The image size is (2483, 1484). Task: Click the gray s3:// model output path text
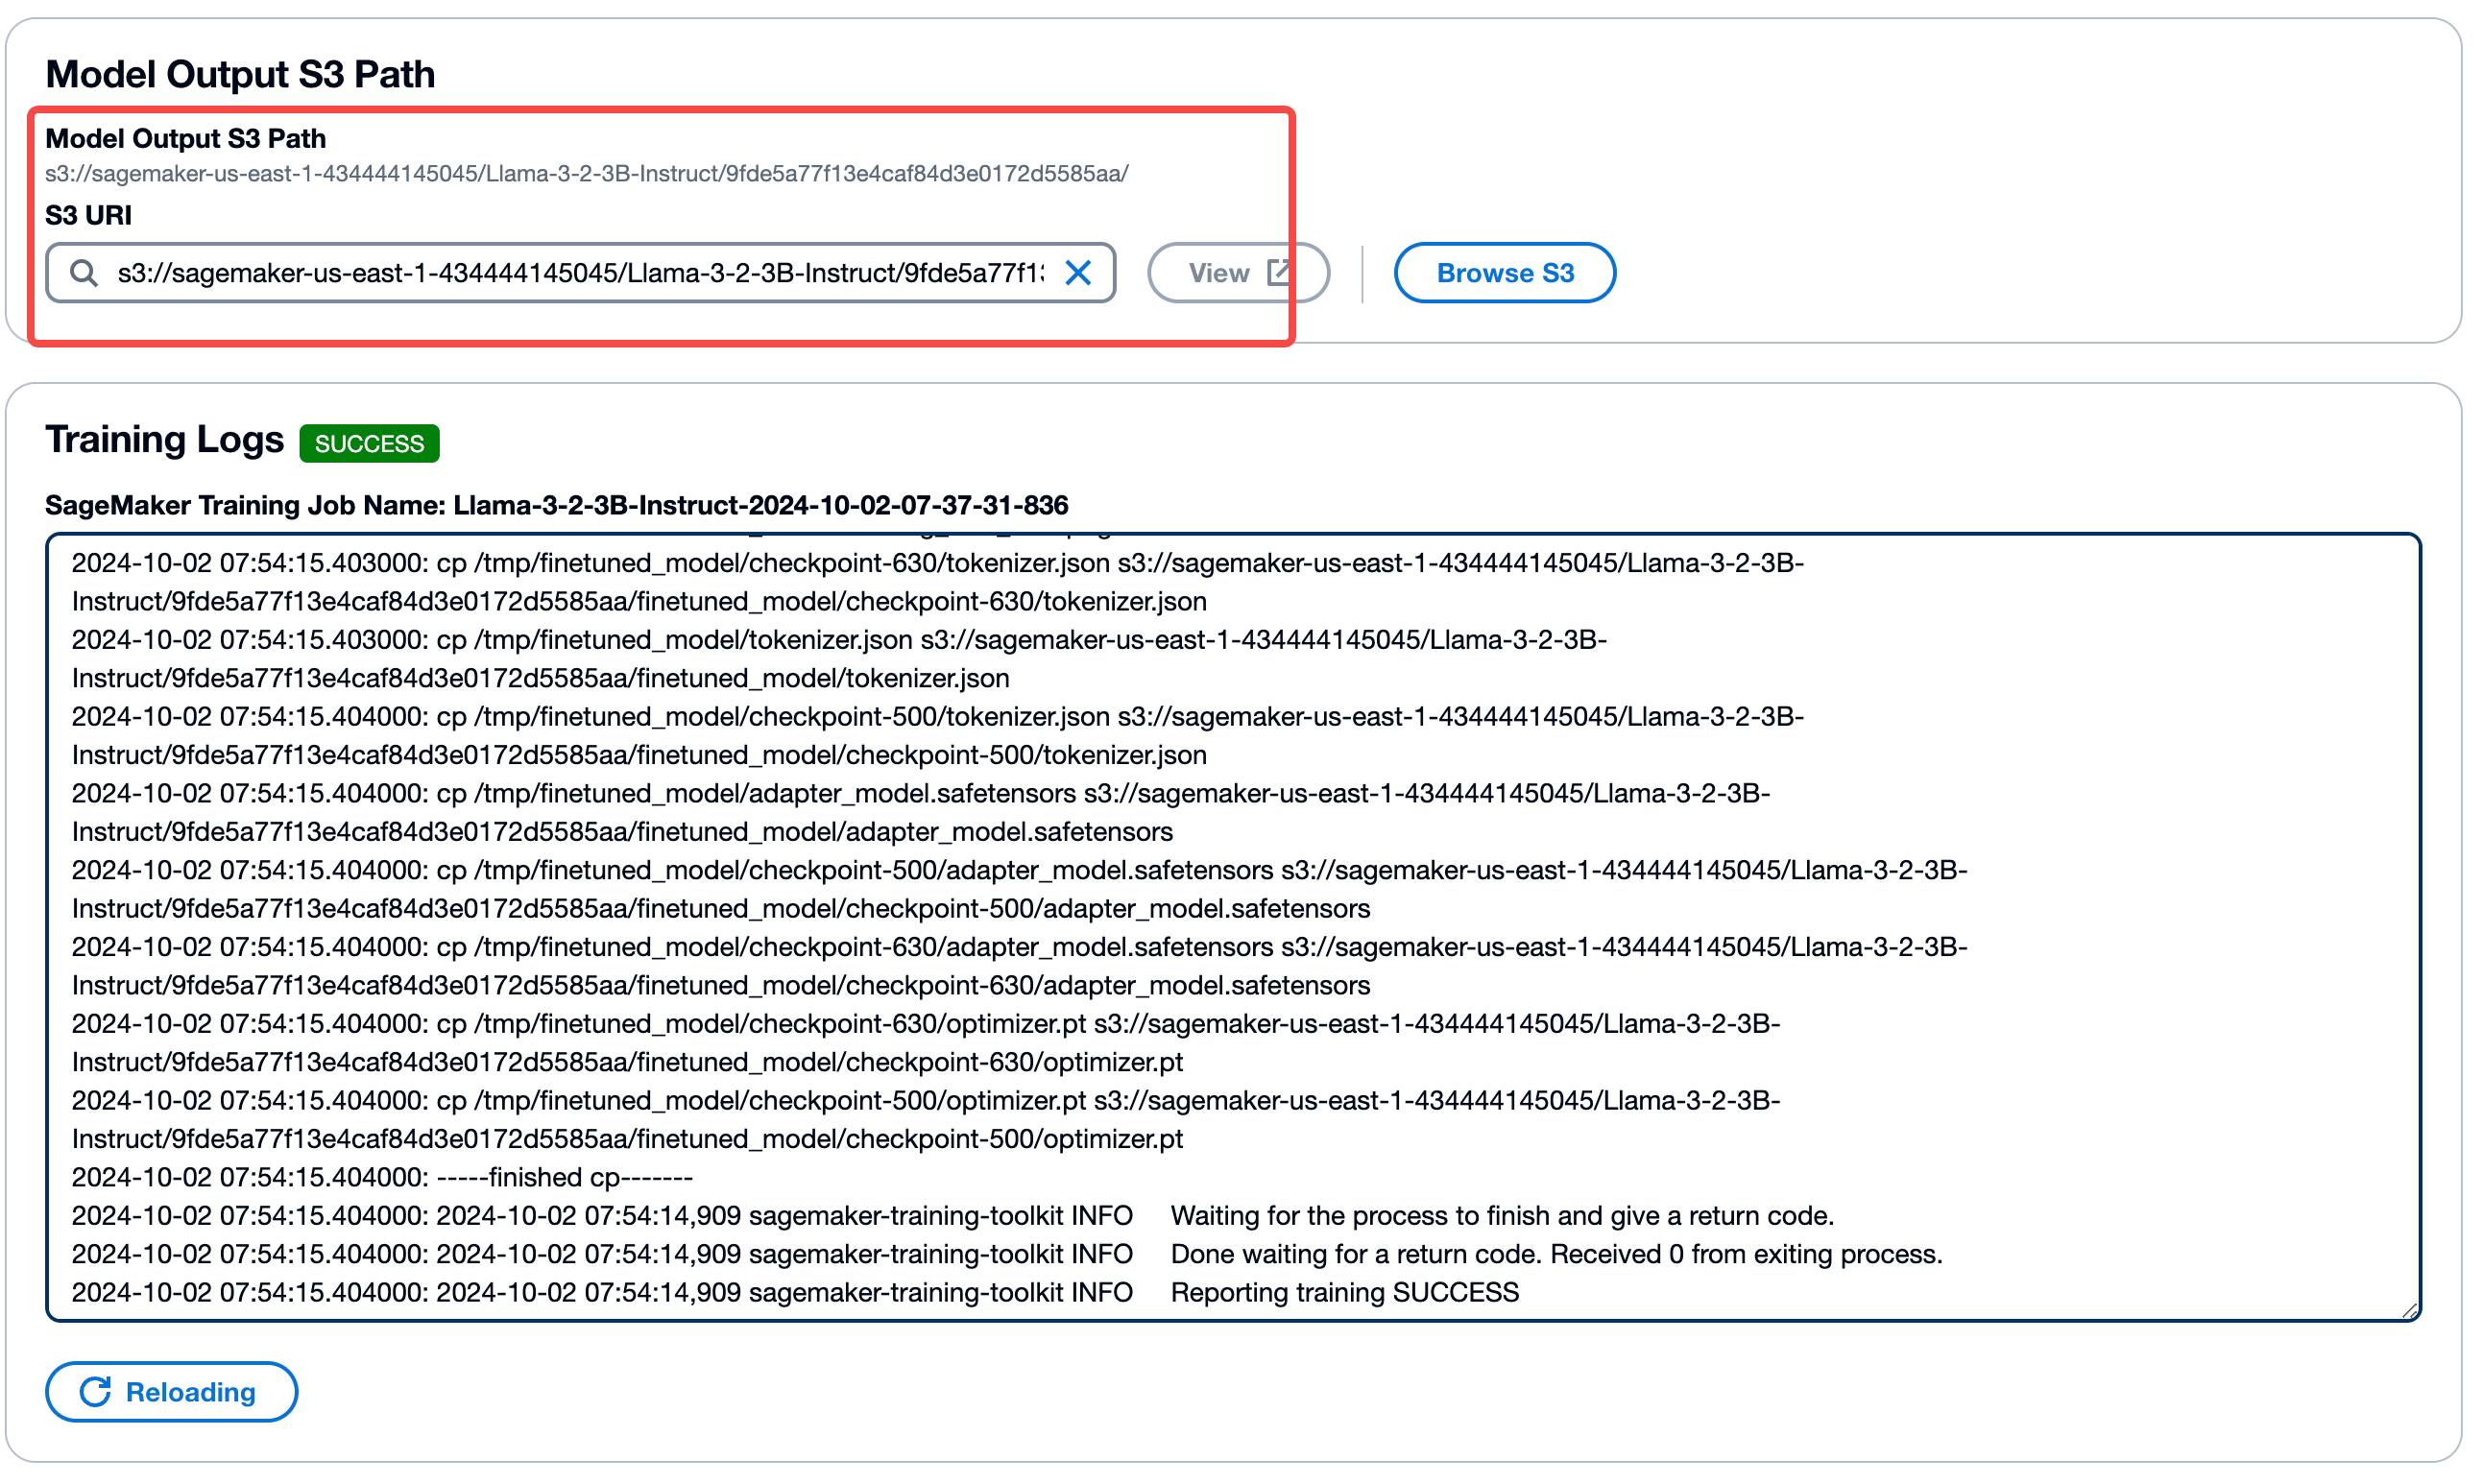pyautogui.click(x=586, y=174)
